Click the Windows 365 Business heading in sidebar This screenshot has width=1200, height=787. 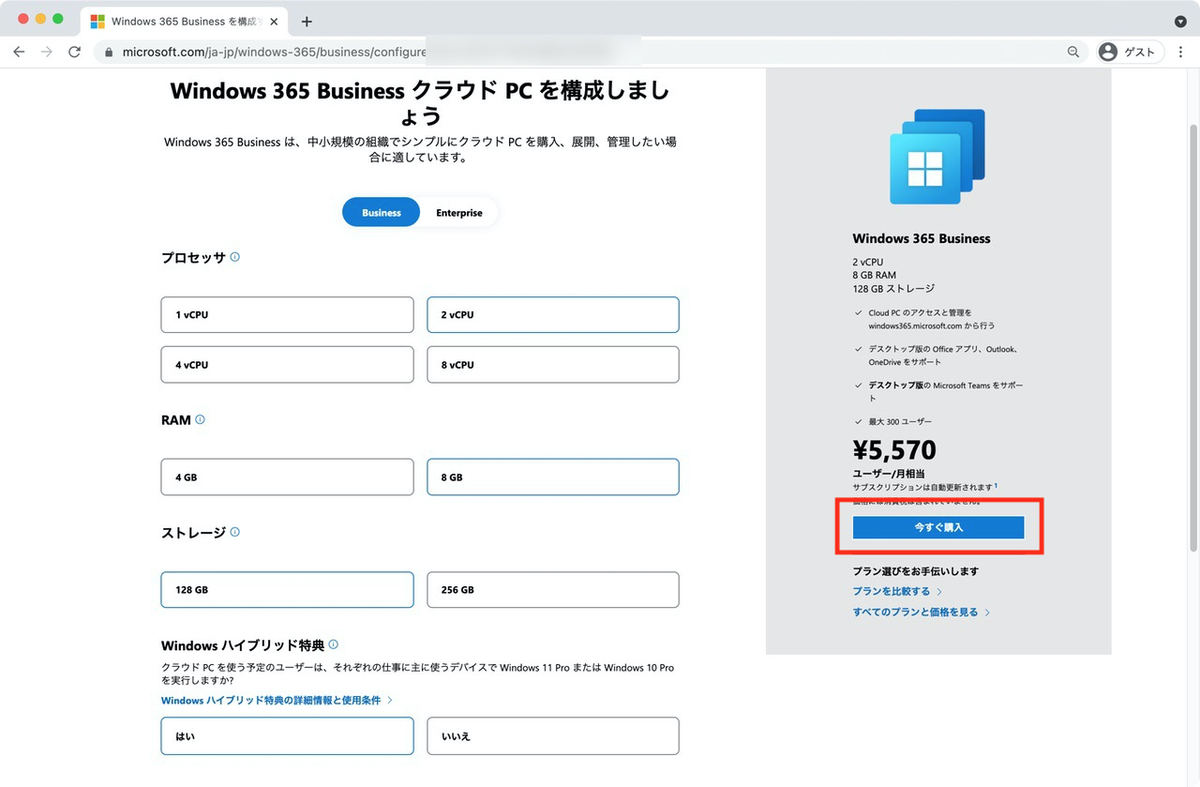tap(921, 238)
